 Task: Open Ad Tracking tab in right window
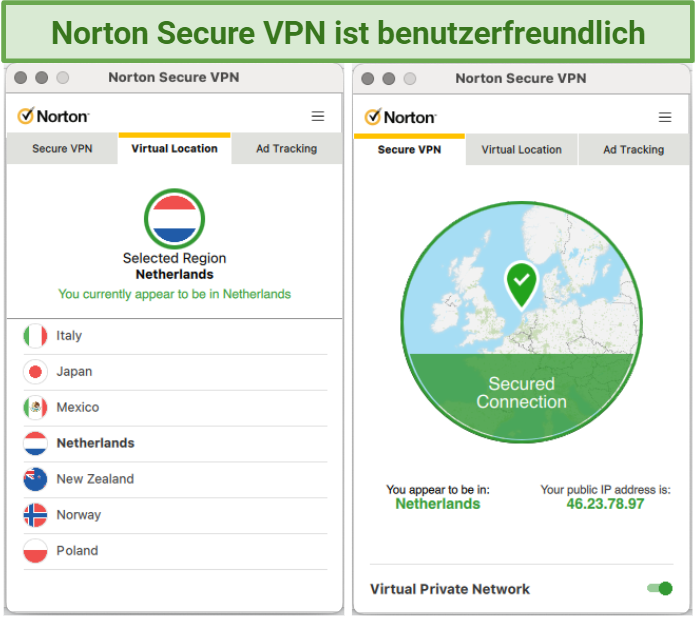pyautogui.click(x=633, y=150)
